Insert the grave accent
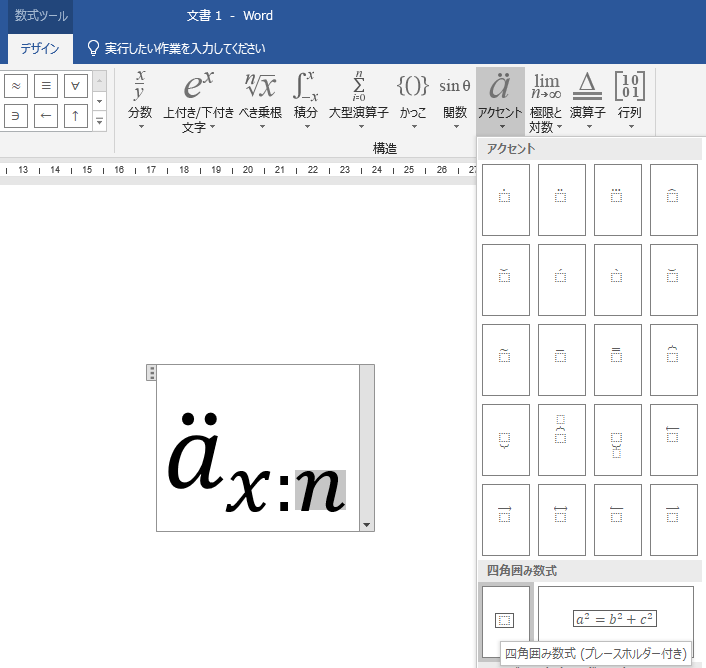 (x=617, y=280)
